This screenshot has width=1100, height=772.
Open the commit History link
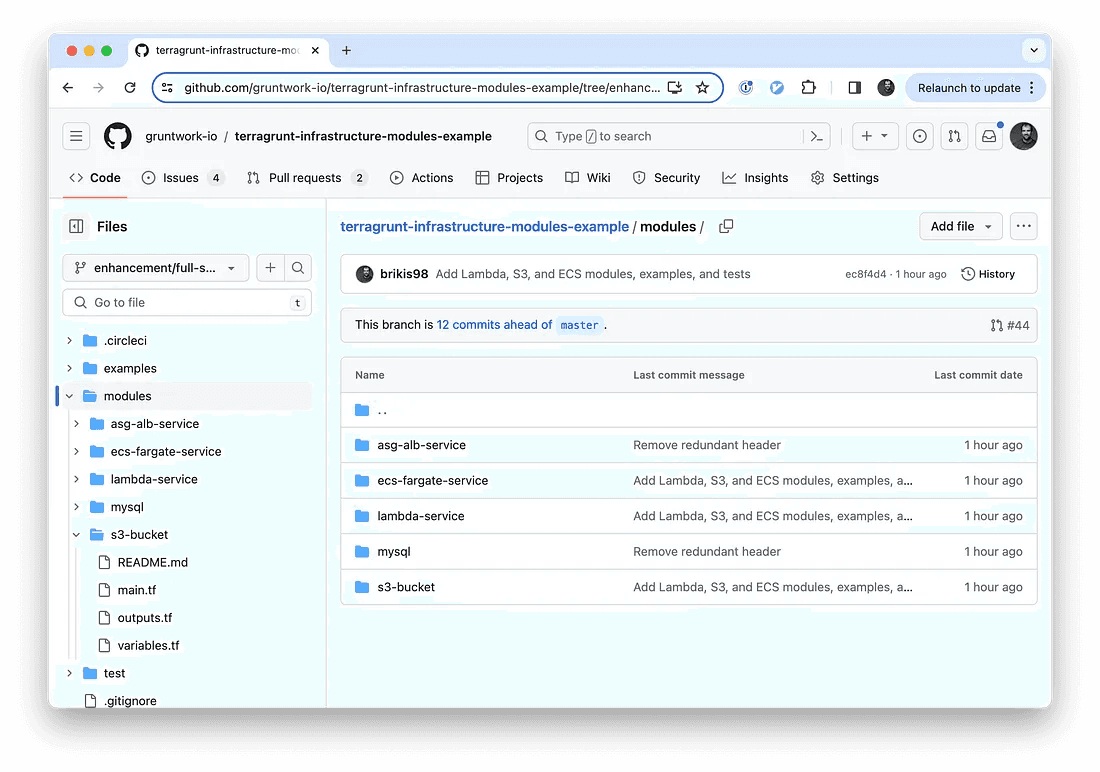click(988, 274)
